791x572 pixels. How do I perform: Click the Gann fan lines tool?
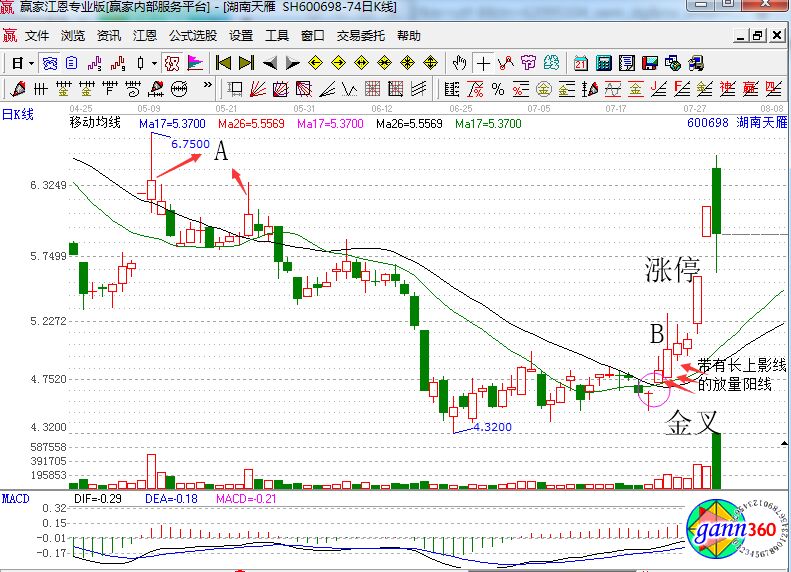click(x=259, y=88)
